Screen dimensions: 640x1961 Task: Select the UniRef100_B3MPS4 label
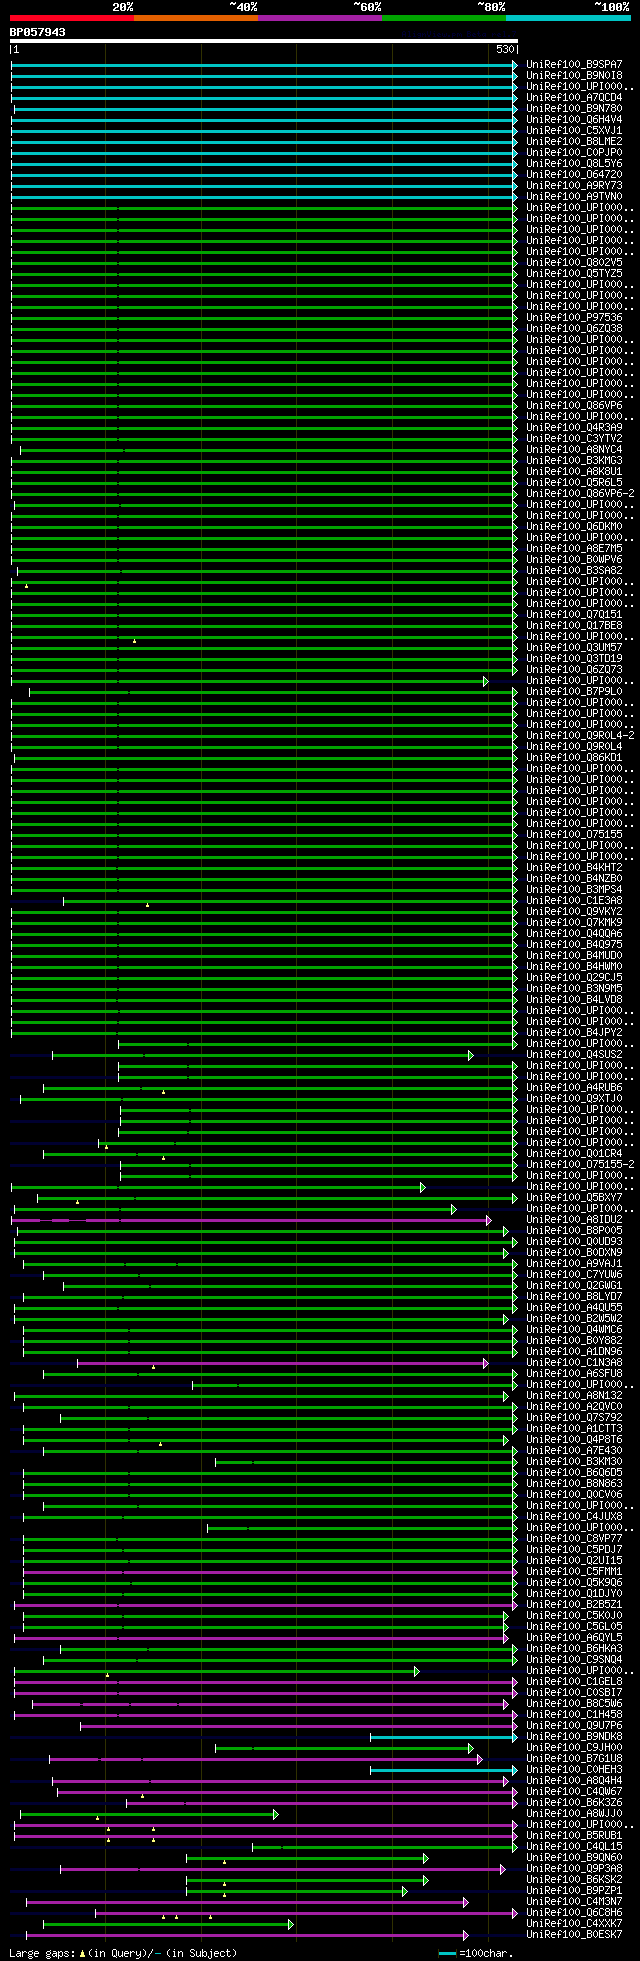point(574,890)
